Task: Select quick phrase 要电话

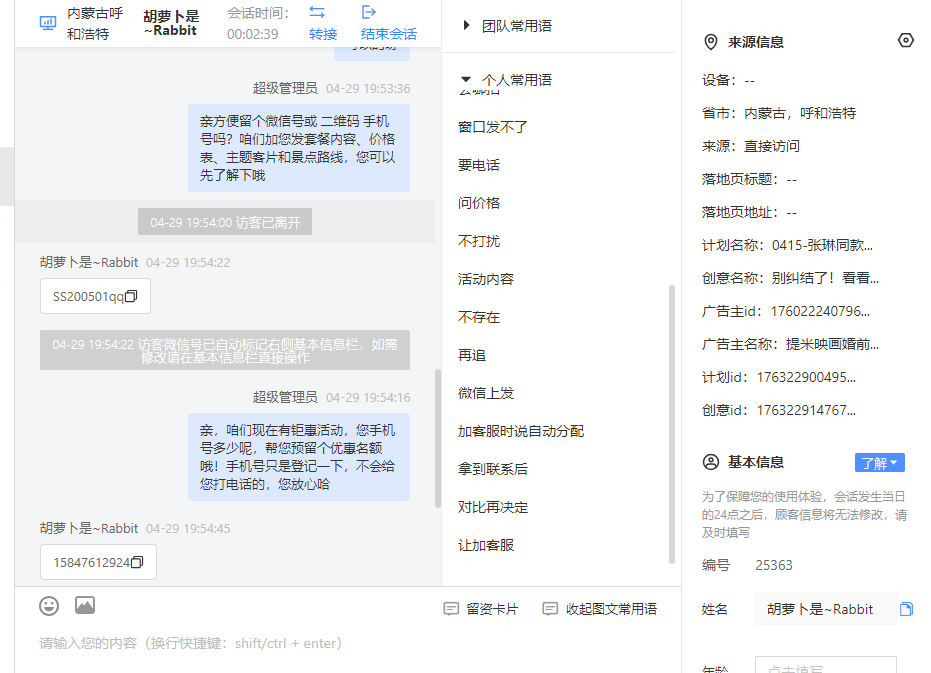Action: (479, 165)
